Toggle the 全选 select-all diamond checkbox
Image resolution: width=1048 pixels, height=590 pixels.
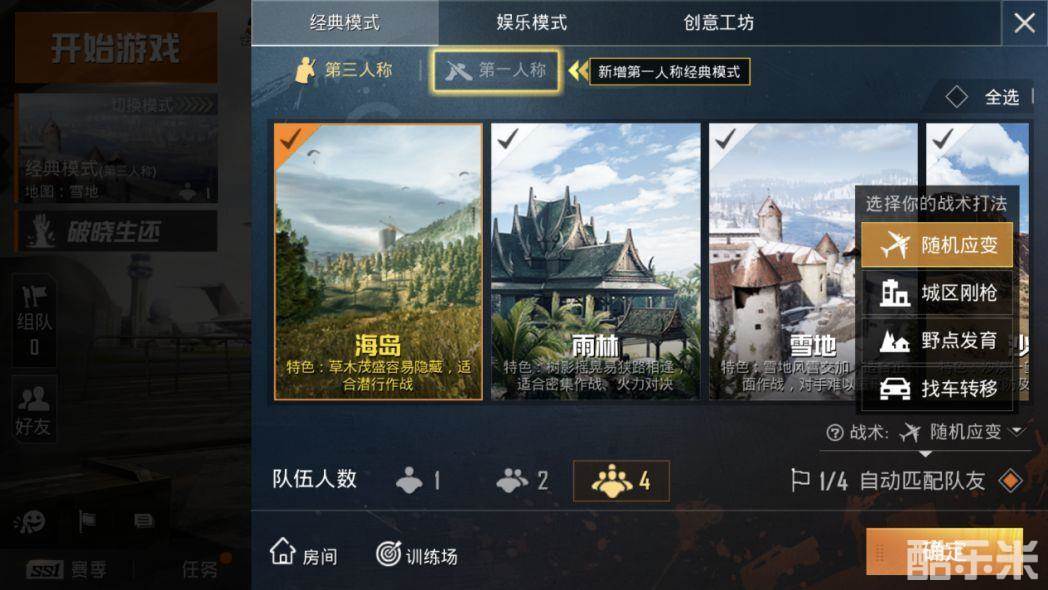[956, 97]
